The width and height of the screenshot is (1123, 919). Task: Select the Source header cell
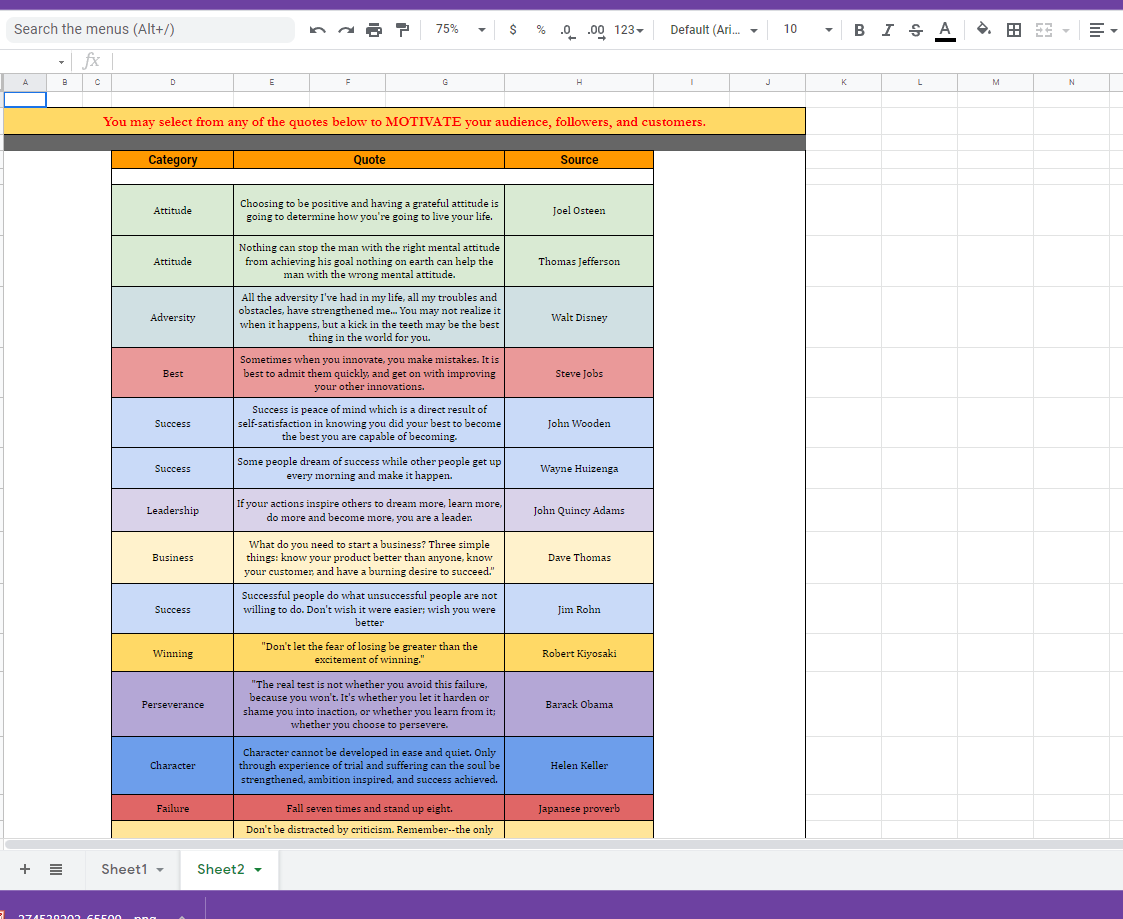click(579, 159)
